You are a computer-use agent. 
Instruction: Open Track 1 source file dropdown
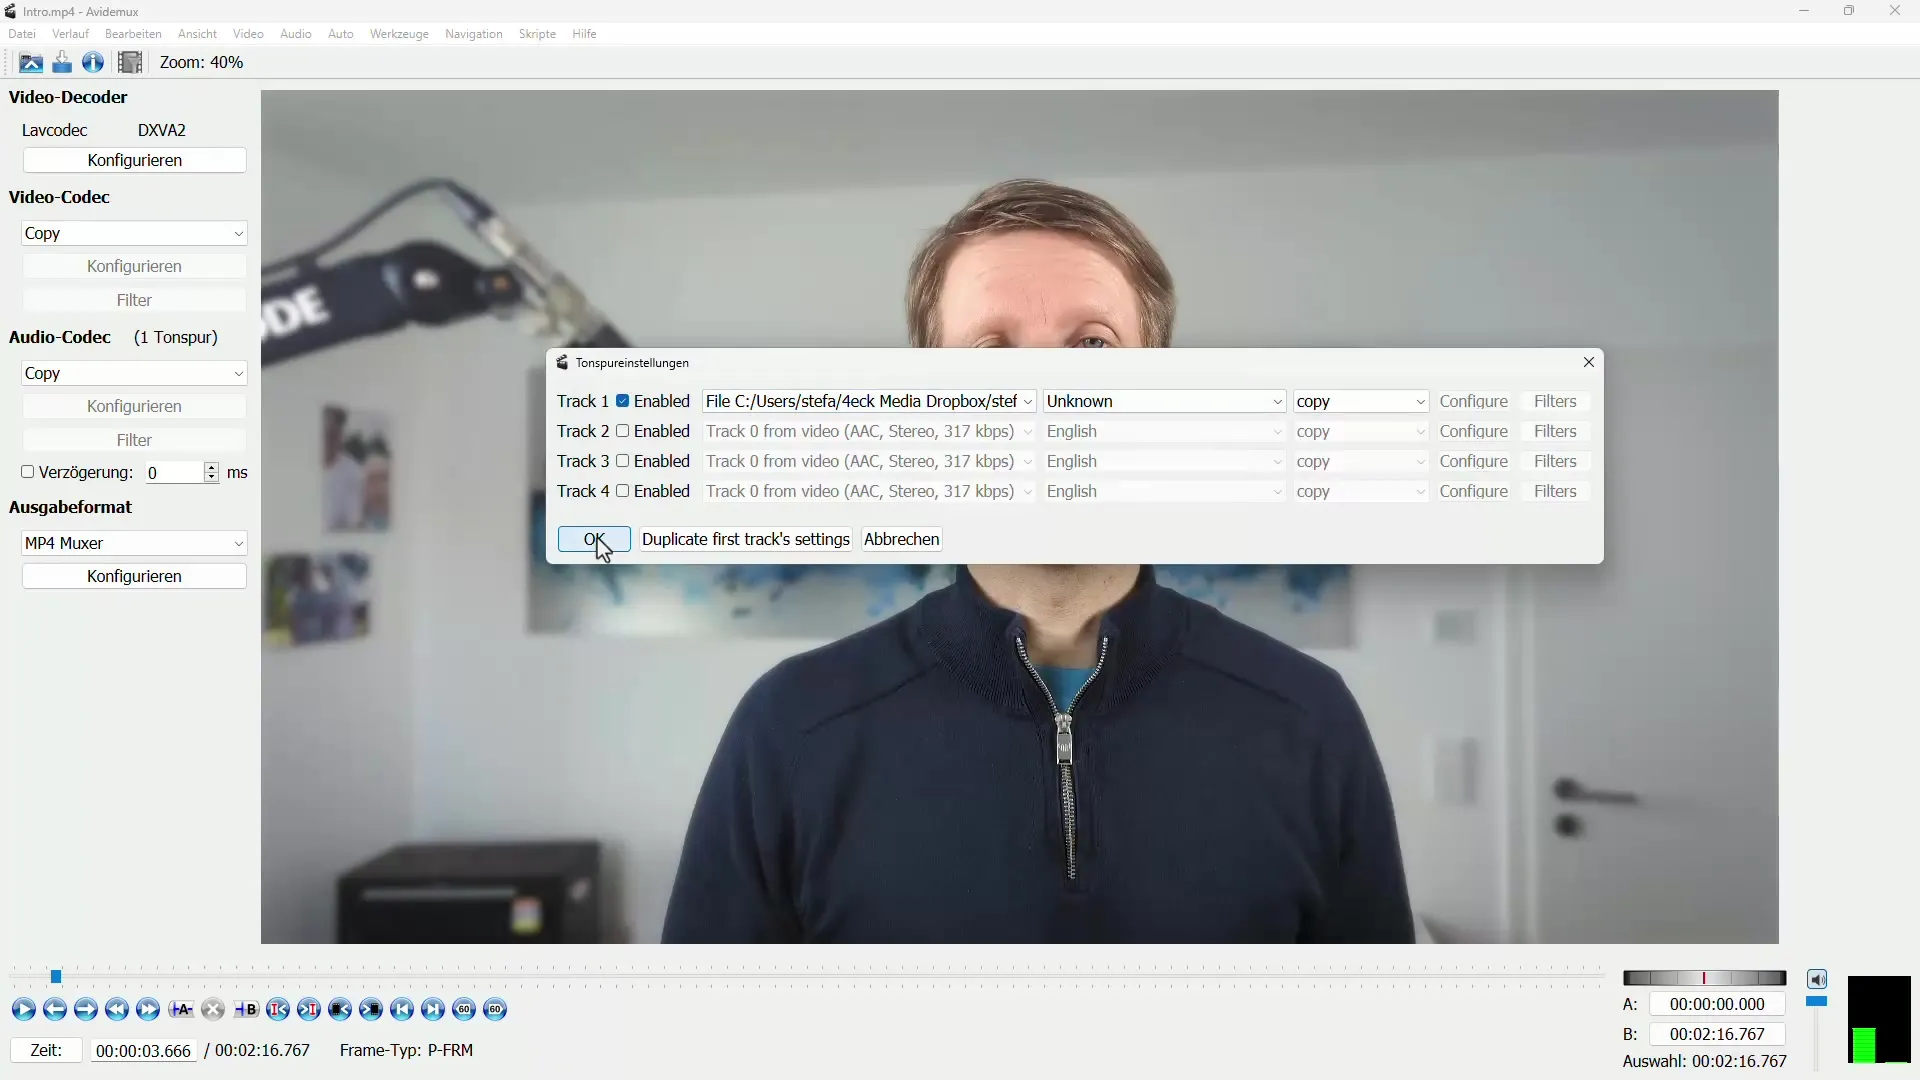(x=869, y=401)
